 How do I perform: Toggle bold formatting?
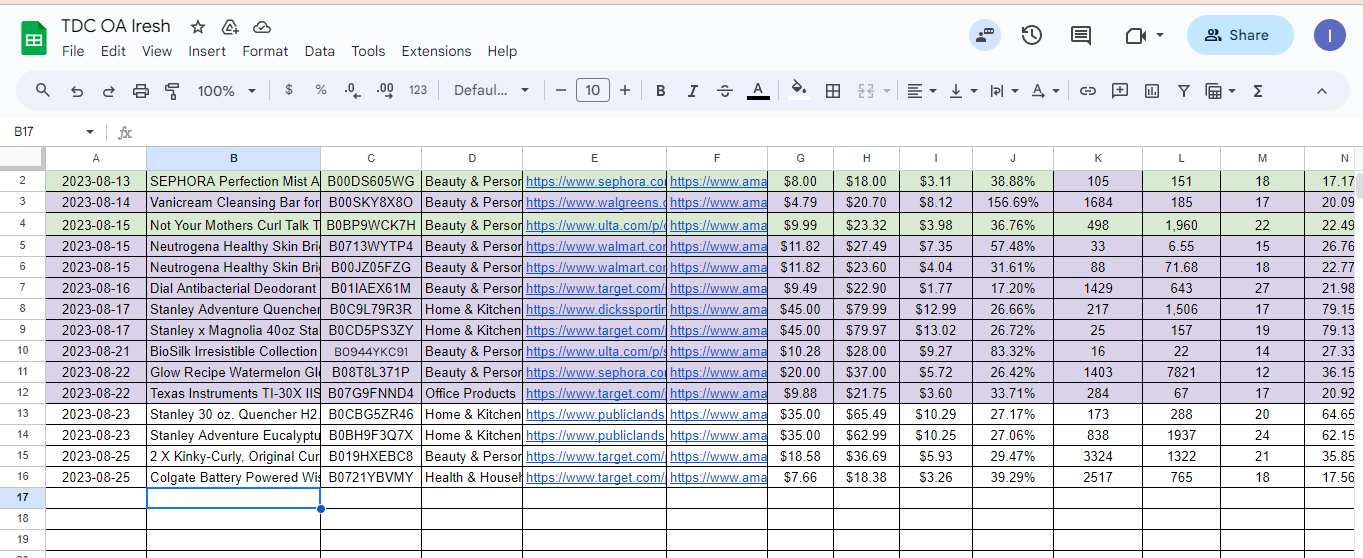pyautogui.click(x=661, y=91)
